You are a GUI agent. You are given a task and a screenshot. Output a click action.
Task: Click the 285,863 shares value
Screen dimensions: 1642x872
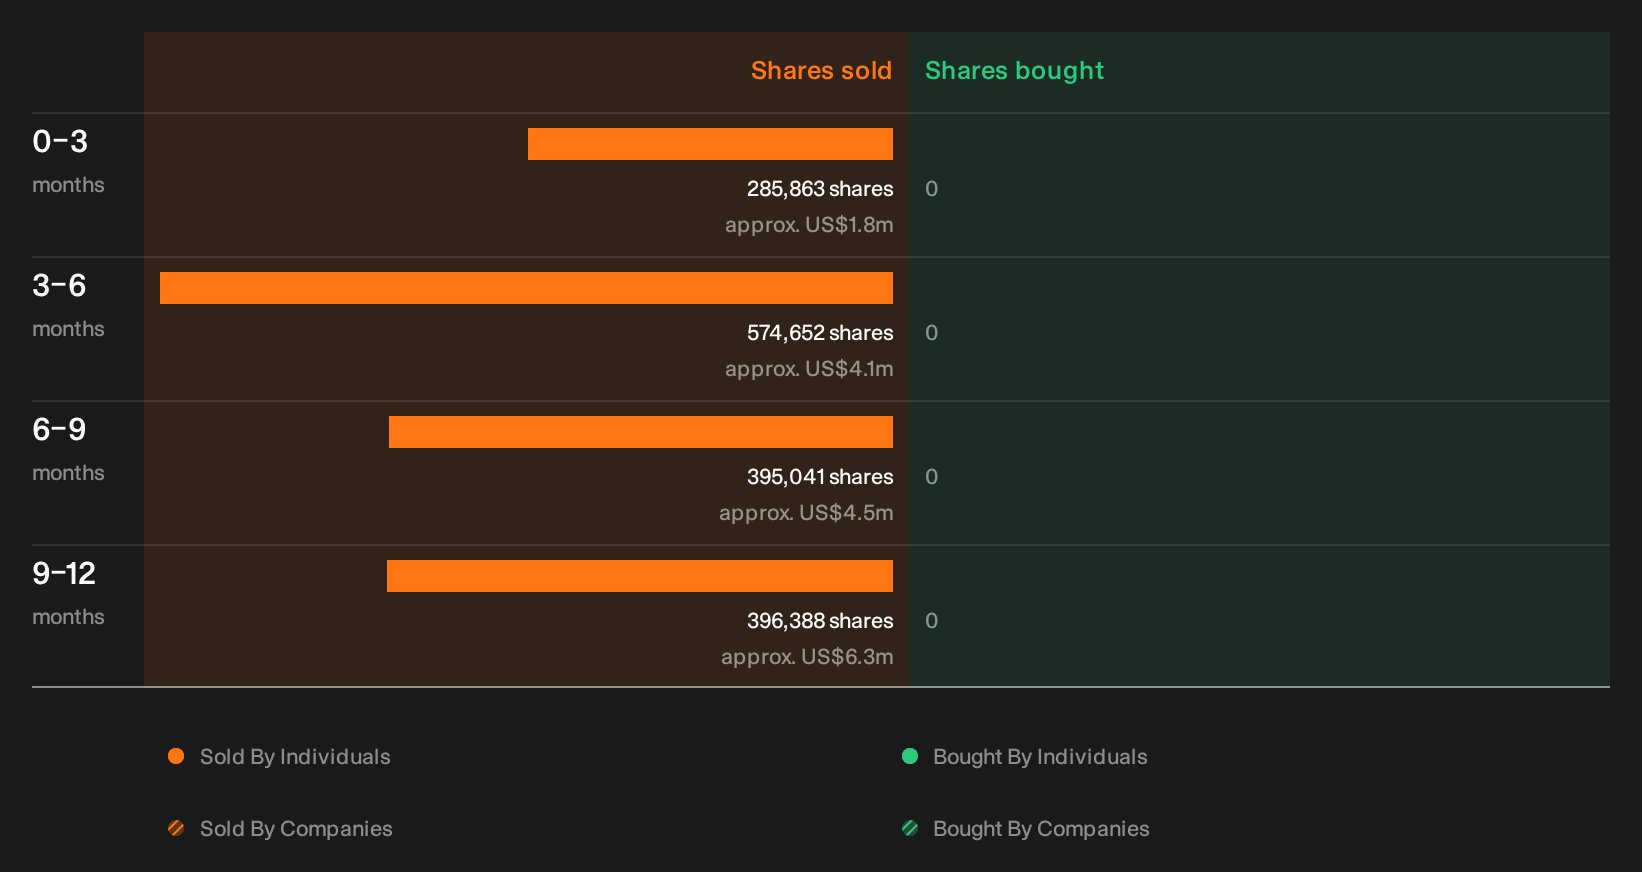(x=820, y=189)
